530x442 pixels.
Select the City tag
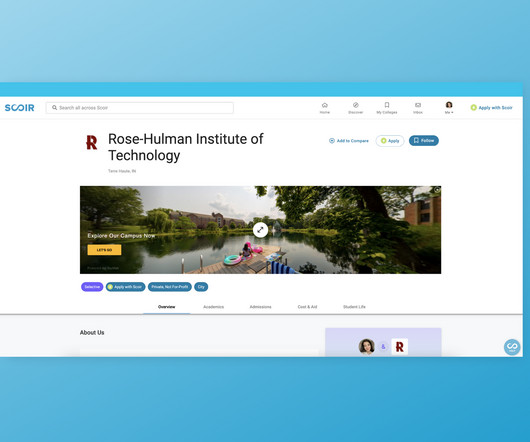point(201,287)
